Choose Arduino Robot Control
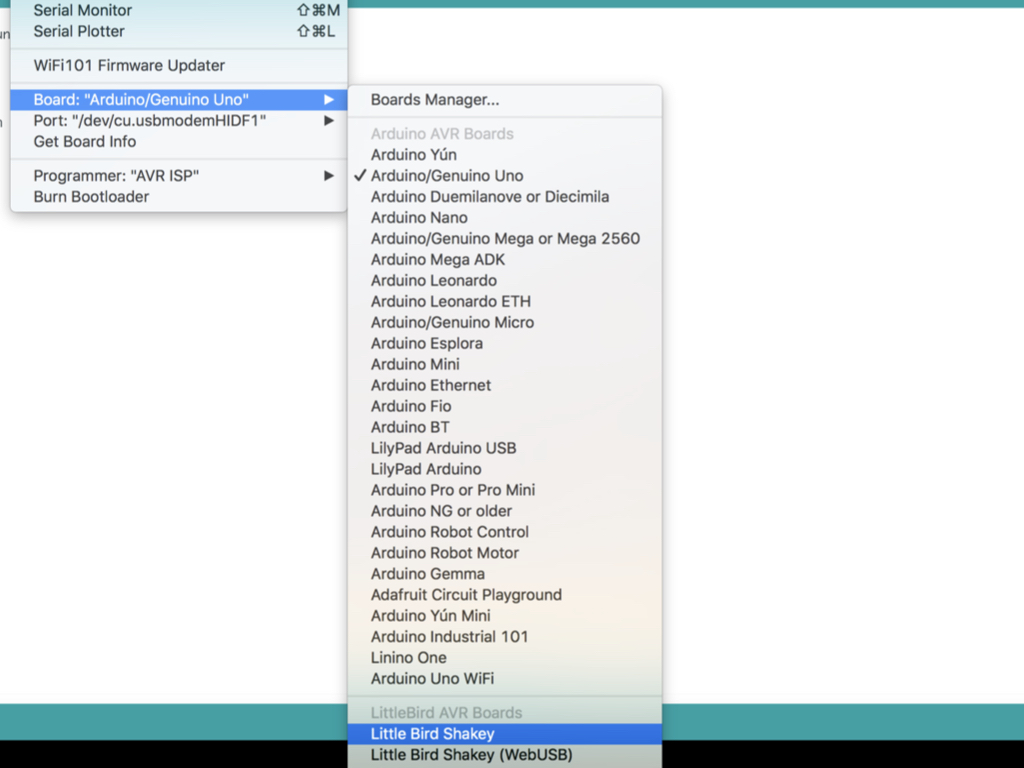1024x768 pixels. (x=505, y=532)
